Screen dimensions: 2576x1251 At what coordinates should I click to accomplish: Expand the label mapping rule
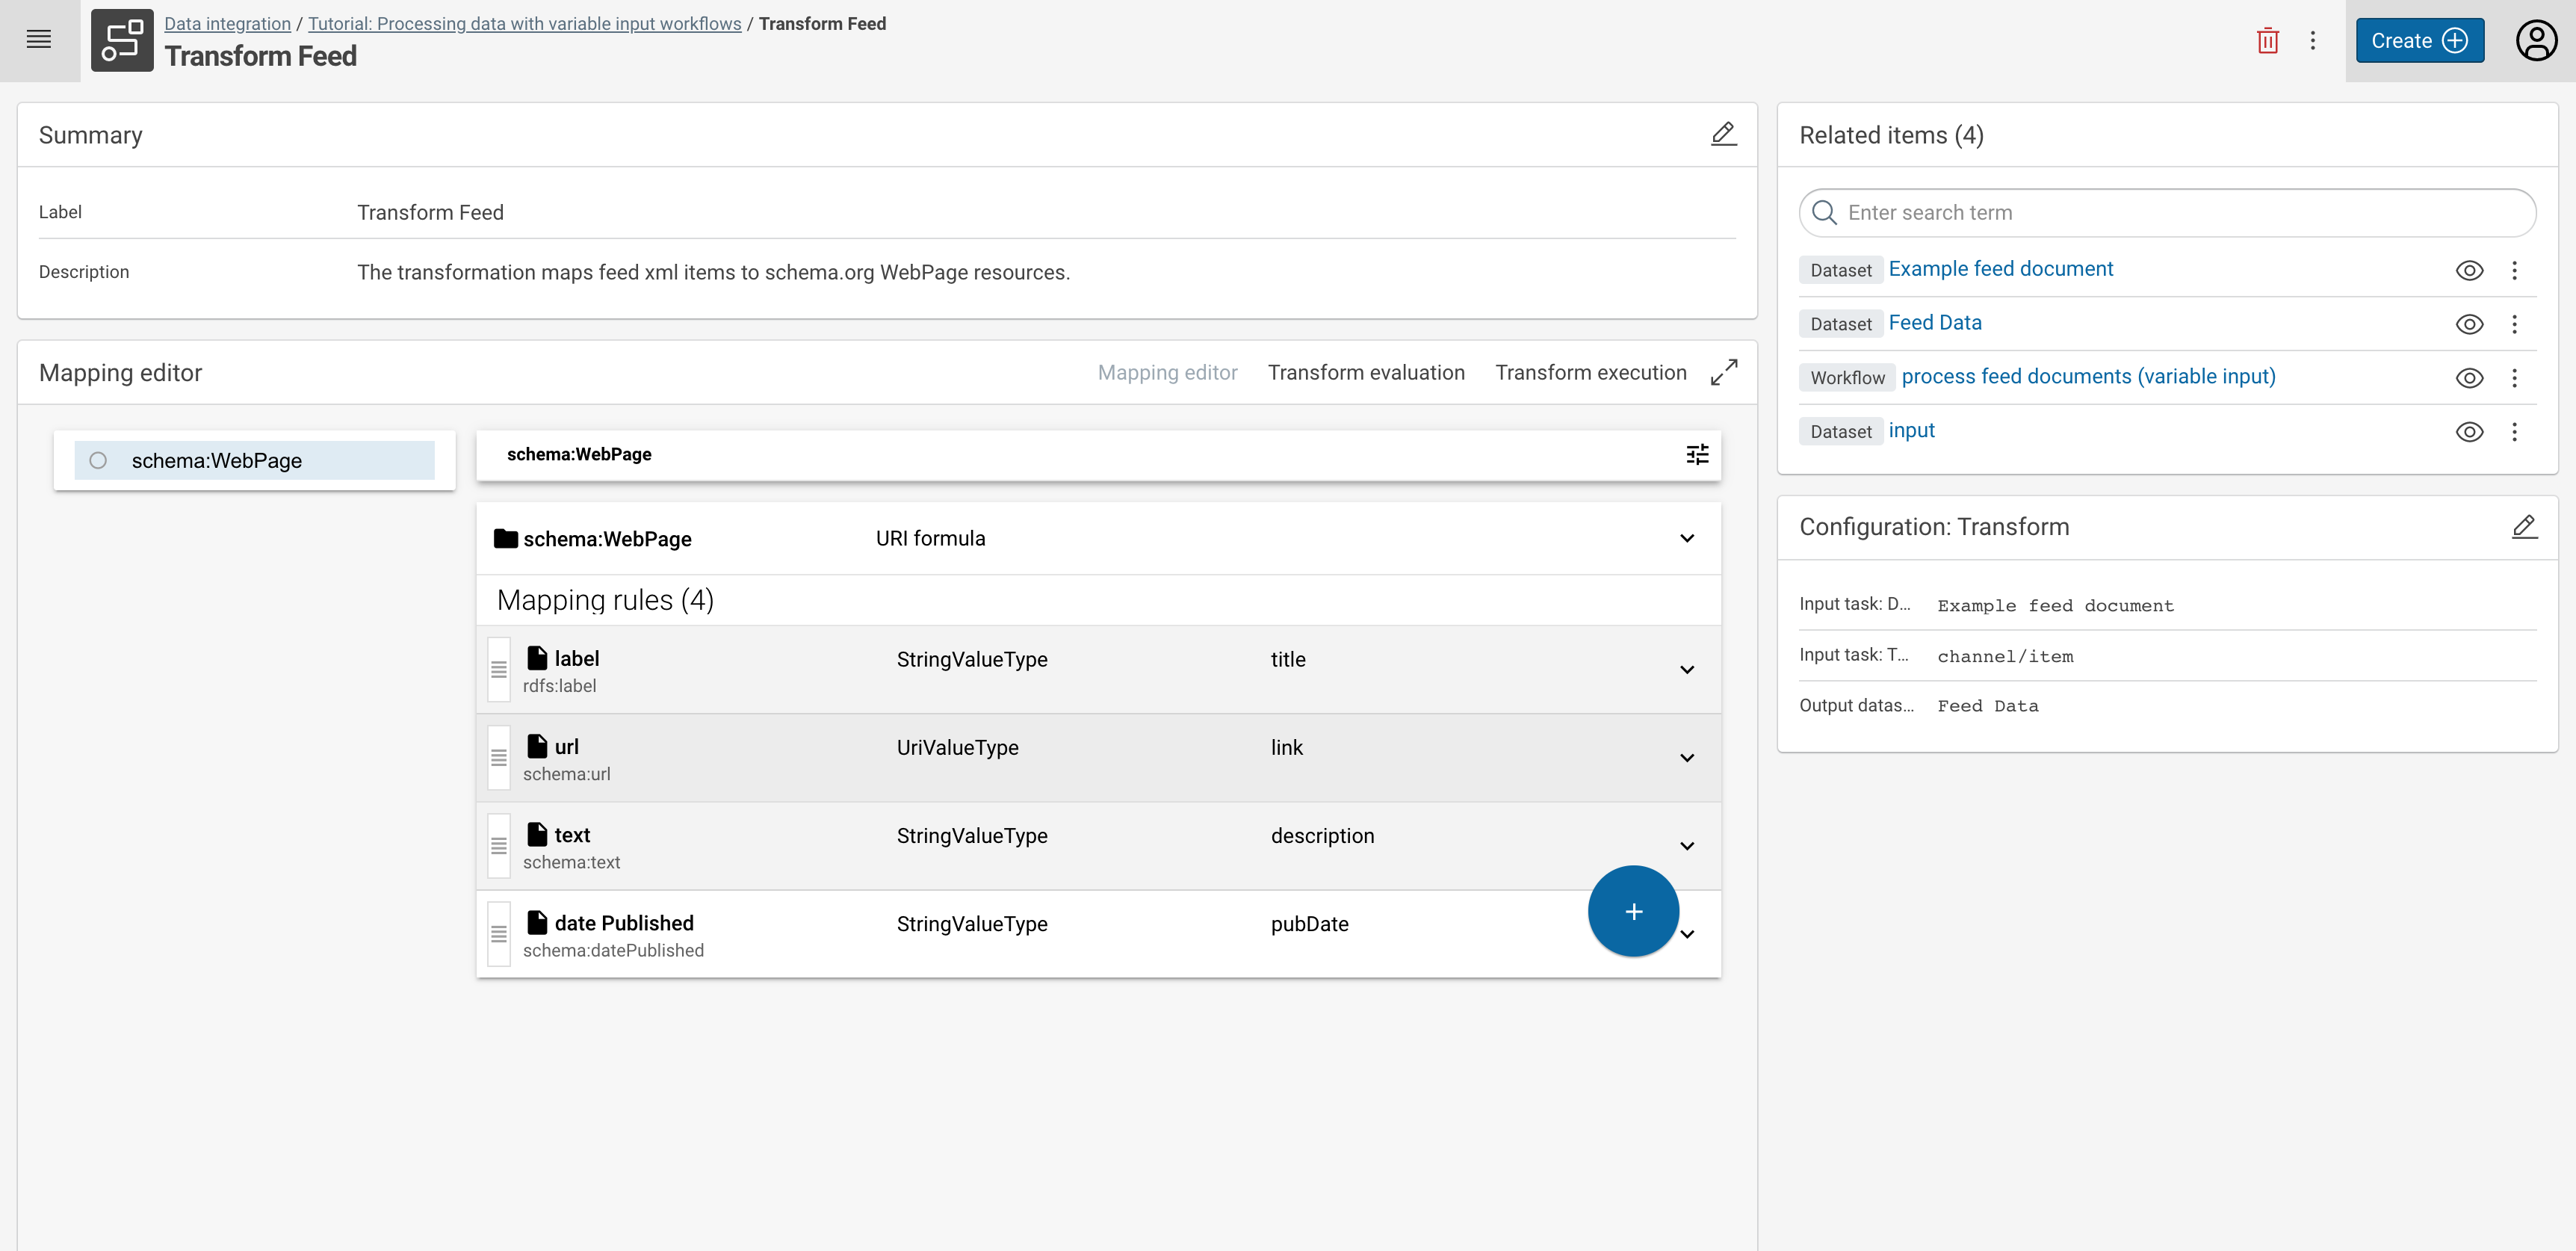click(x=1687, y=670)
